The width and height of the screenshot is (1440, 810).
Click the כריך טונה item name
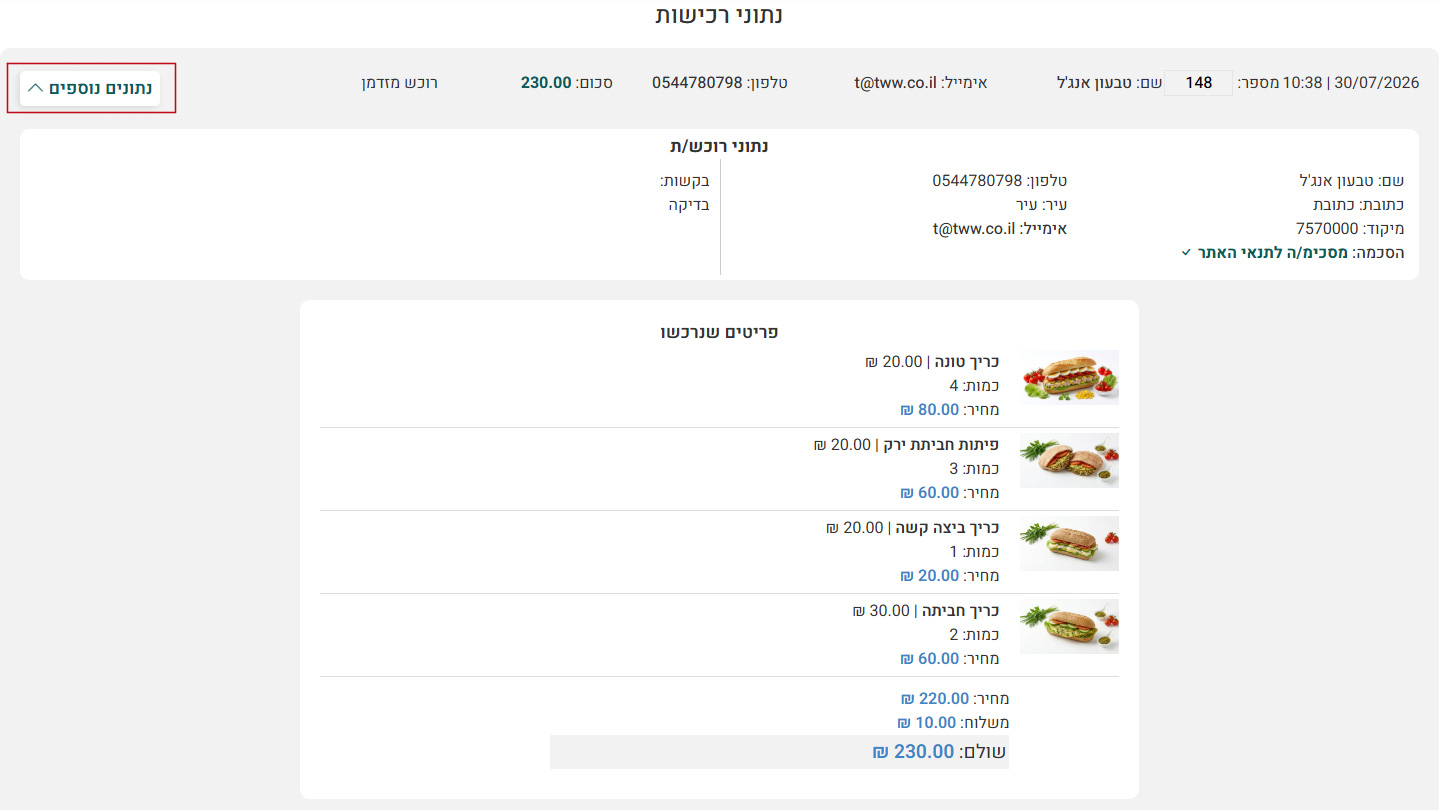point(966,361)
